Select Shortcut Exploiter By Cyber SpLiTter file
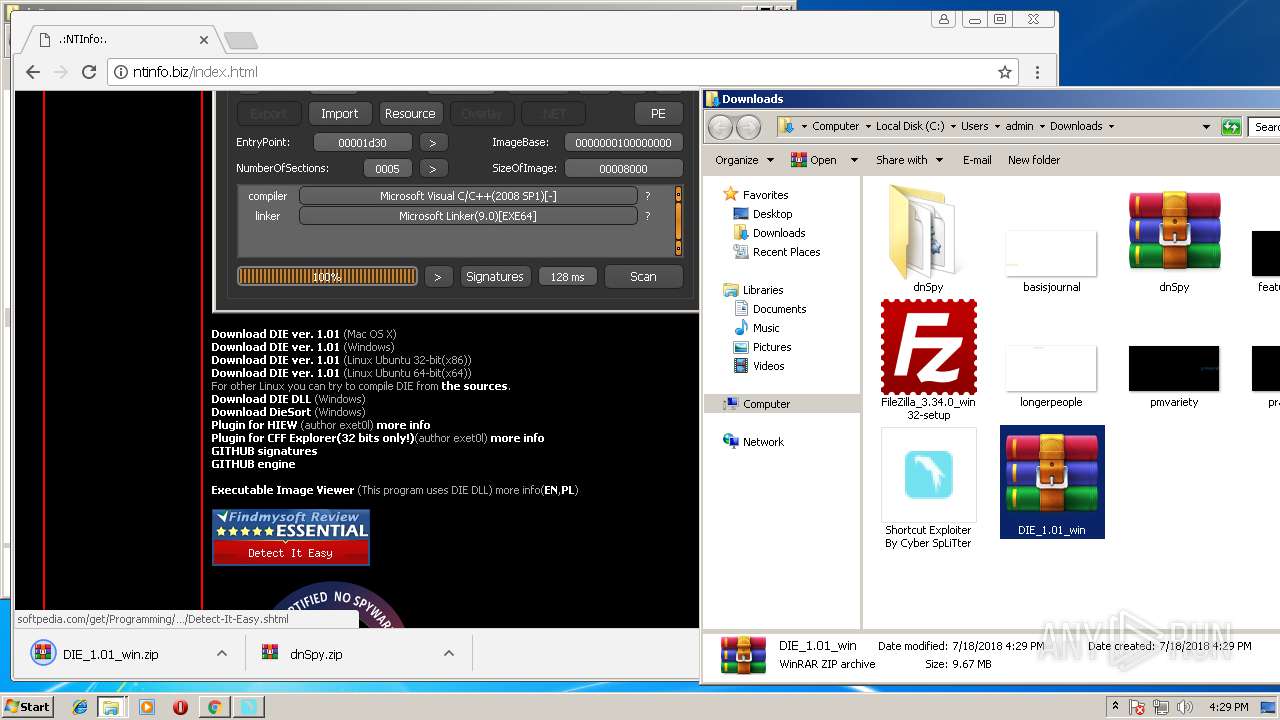 point(928,489)
